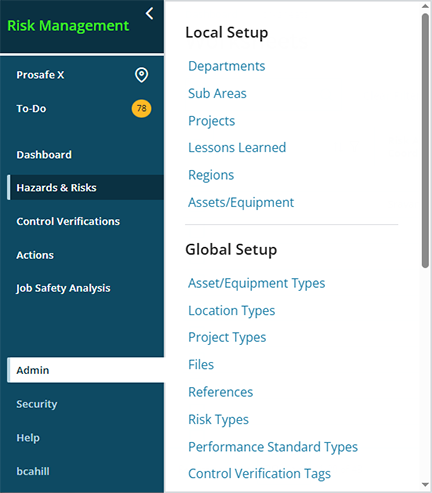This screenshot has width=432, height=493.
Task: Open Assets/Equipment under Local Setup
Action: pyautogui.click(x=241, y=202)
